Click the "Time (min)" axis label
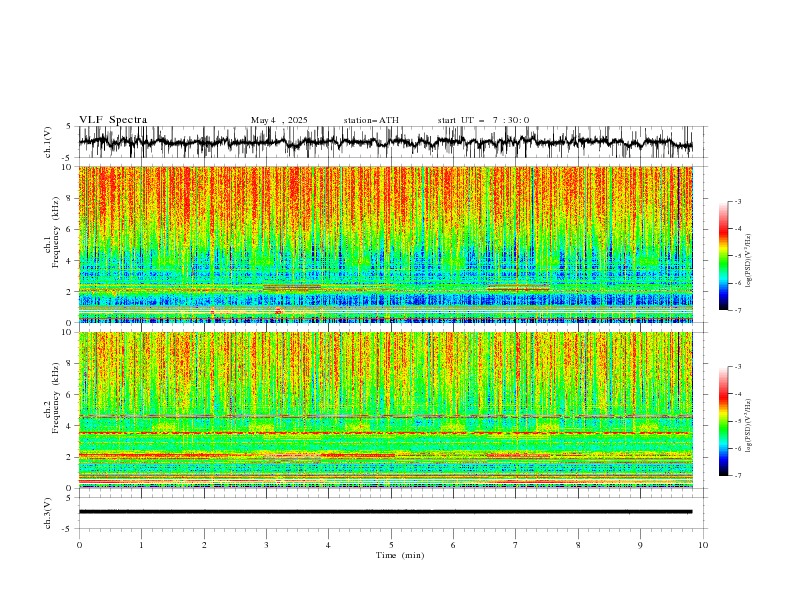Image resolution: width=792 pixels, height=612 pixels. coord(400,555)
